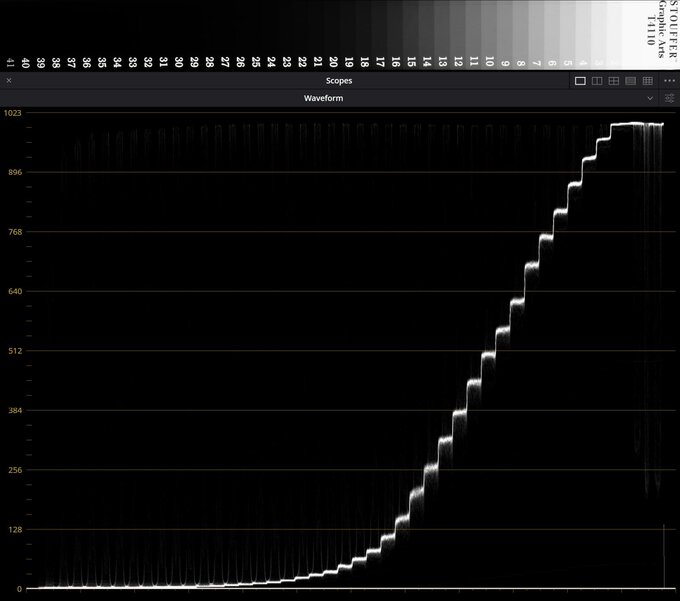Click the 896 scale label
Image resolution: width=680 pixels, height=601 pixels.
pyautogui.click(x=15, y=172)
